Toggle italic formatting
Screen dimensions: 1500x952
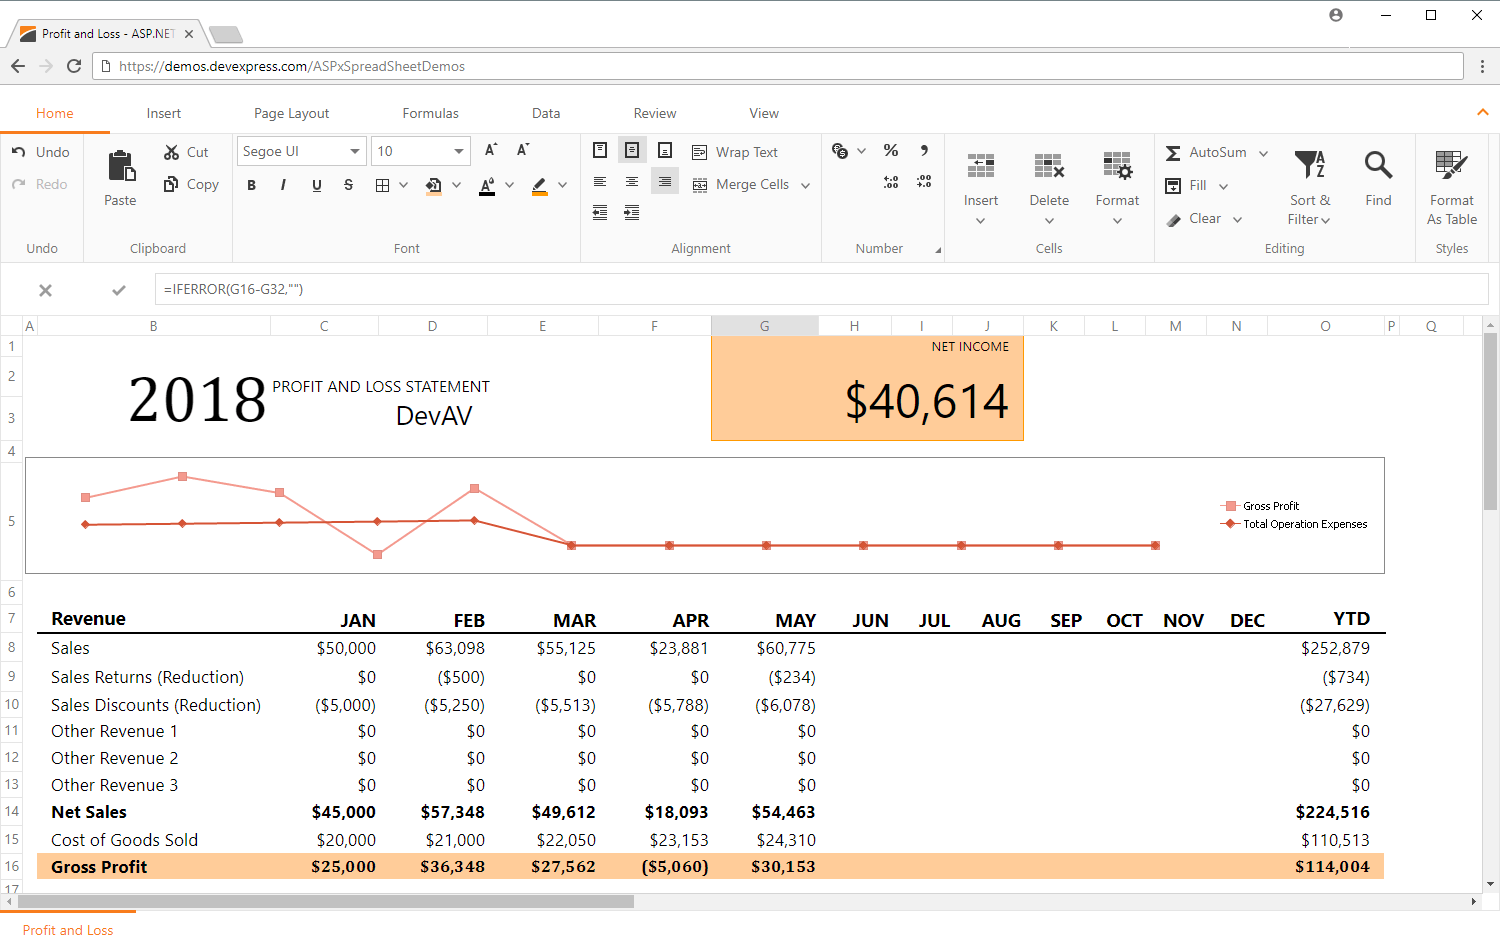[284, 185]
